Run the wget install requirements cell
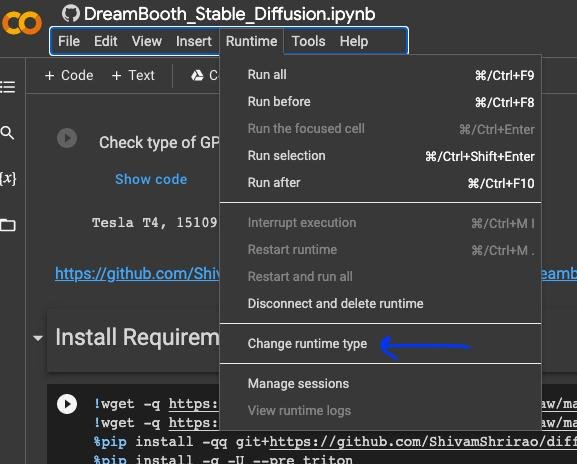This screenshot has width=577, height=464. (x=67, y=404)
